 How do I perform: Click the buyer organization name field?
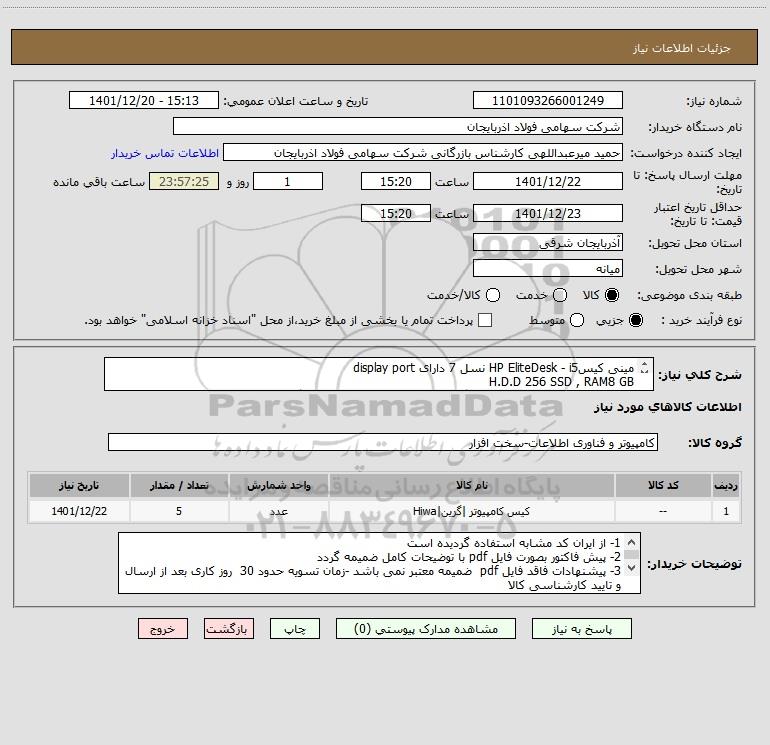[x=398, y=127]
